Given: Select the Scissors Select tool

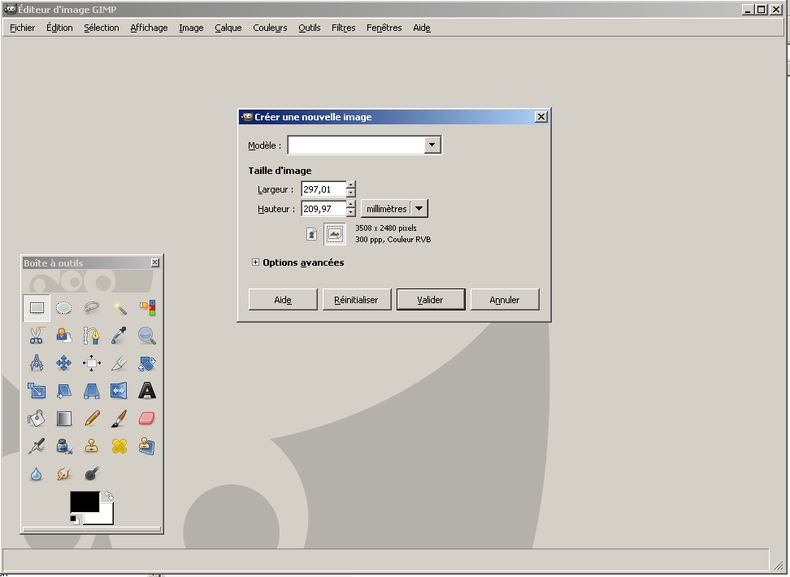Looking at the screenshot, I should (x=37, y=336).
